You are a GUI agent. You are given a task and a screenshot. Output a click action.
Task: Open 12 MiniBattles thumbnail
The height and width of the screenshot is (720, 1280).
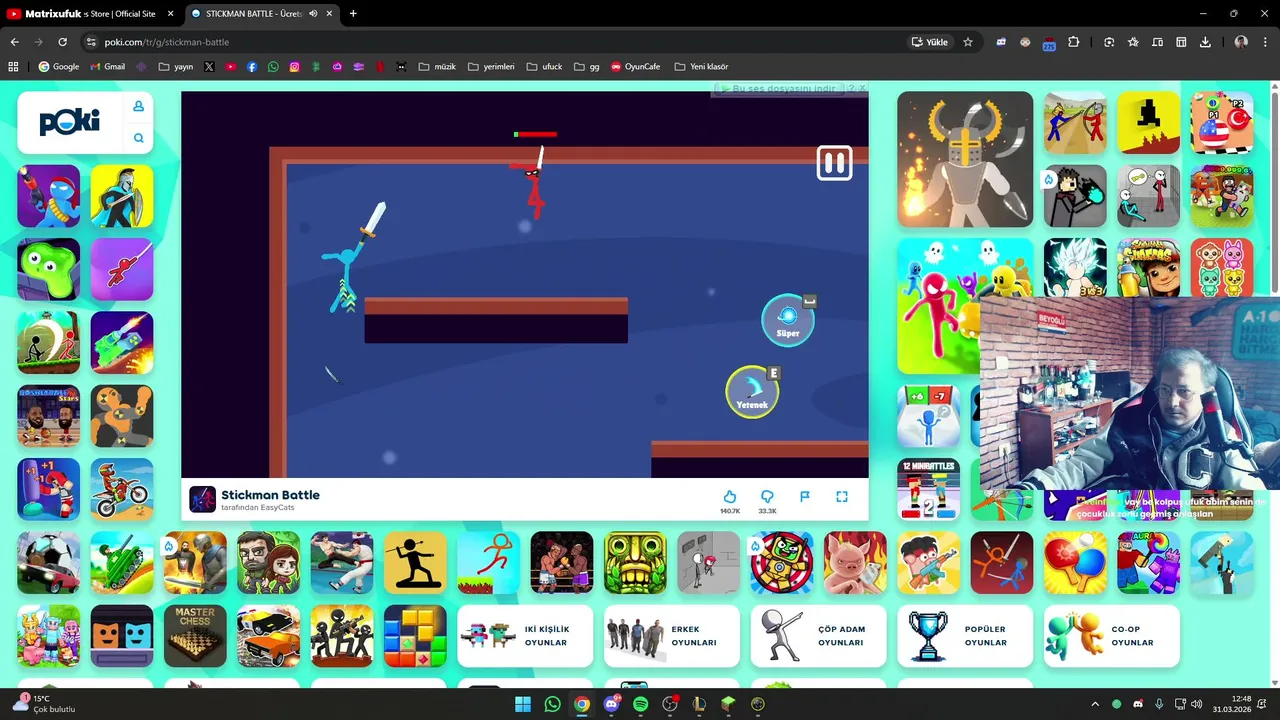(x=928, y=489)
